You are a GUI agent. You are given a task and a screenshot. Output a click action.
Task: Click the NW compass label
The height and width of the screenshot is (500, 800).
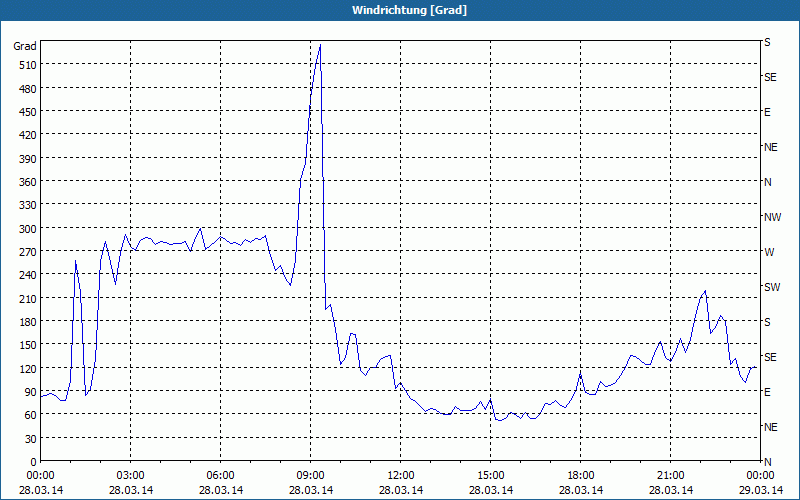[772, 217]
